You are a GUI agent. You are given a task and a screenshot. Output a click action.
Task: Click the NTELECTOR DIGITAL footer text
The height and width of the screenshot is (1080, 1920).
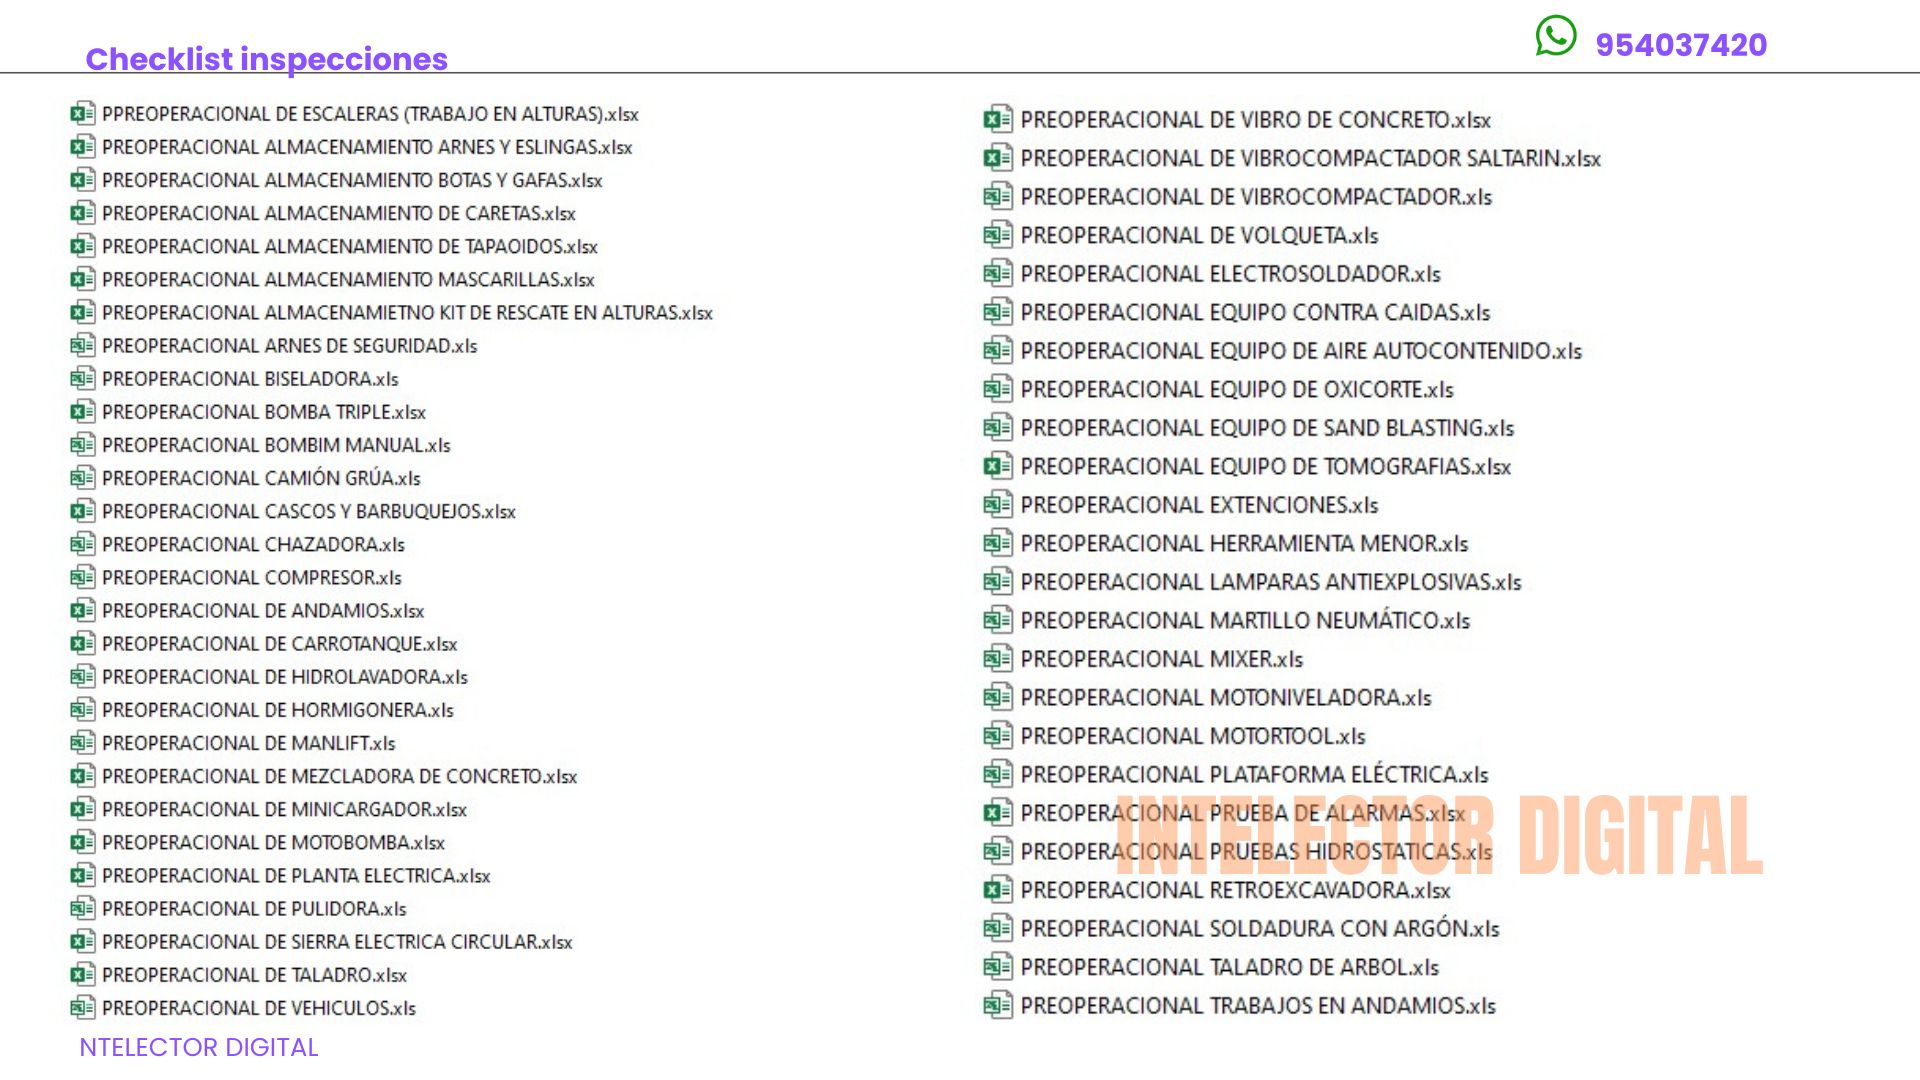pos(198,1047)
